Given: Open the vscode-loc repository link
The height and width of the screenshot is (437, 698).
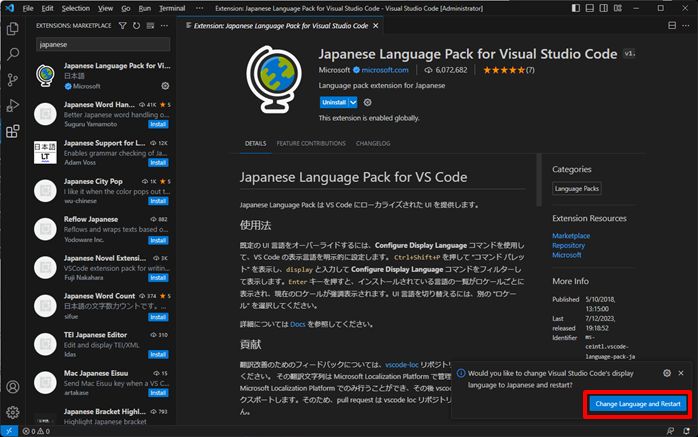Looking at the screenshot, I should pos(402,364).
